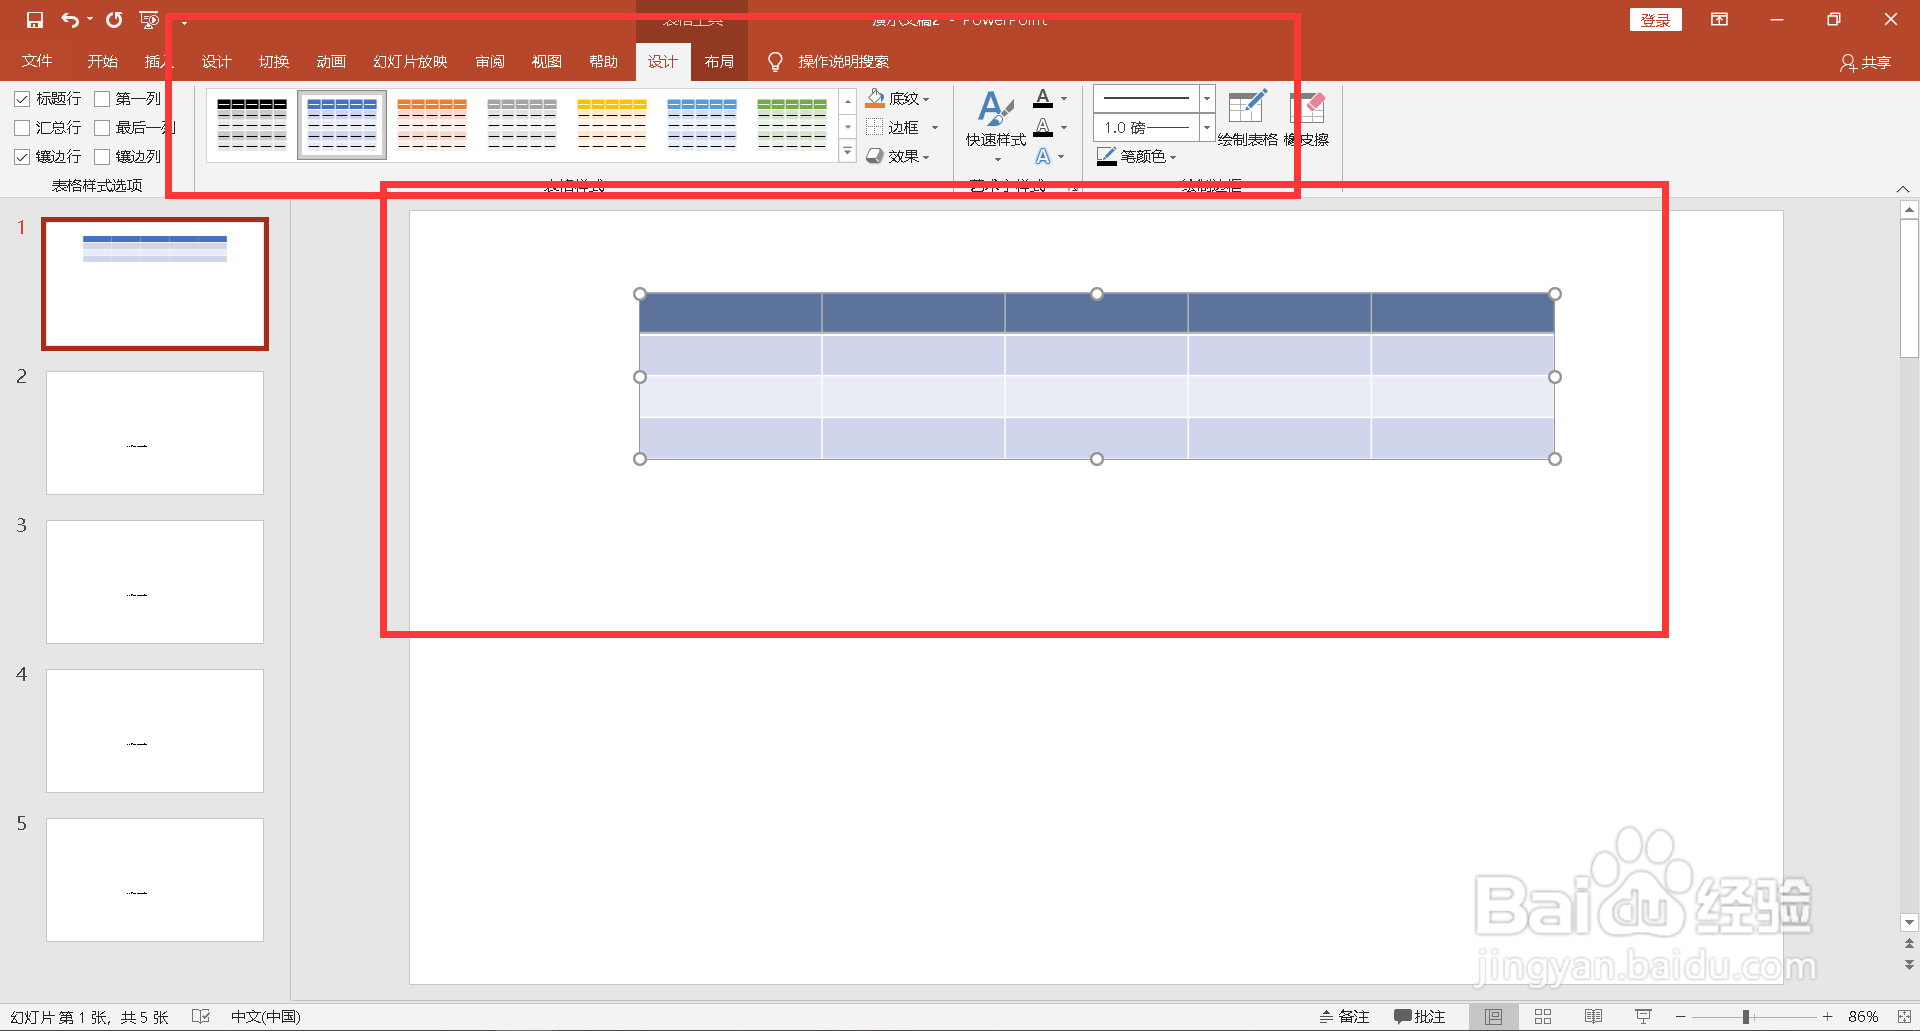
Task: Expand the table styles gallery
Action: coord(848,152)
